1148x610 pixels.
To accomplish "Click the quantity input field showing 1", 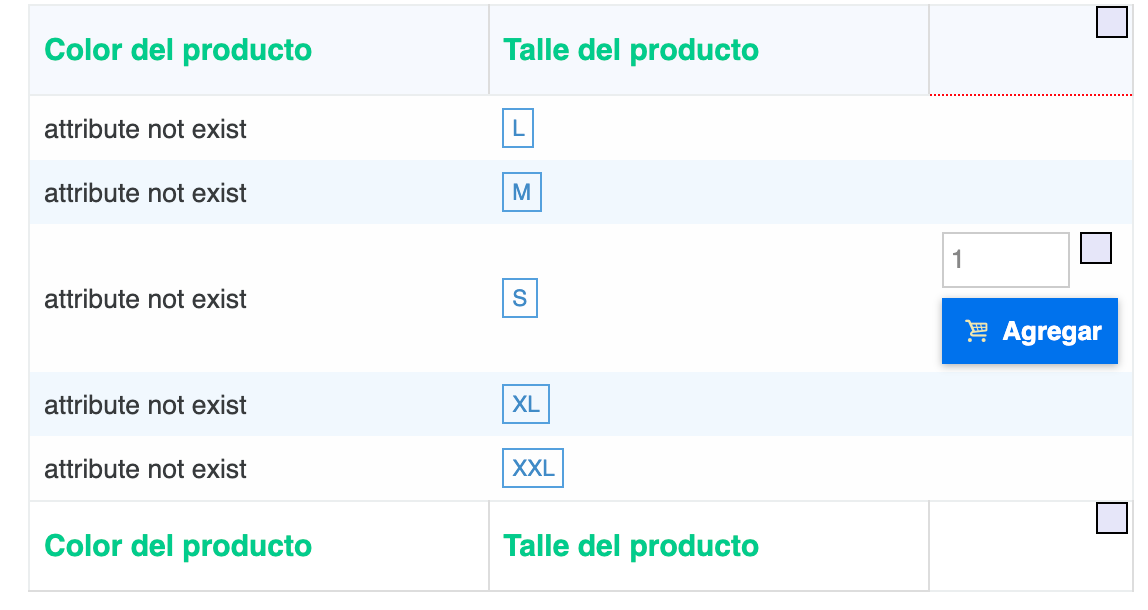I will [1005, 260].
